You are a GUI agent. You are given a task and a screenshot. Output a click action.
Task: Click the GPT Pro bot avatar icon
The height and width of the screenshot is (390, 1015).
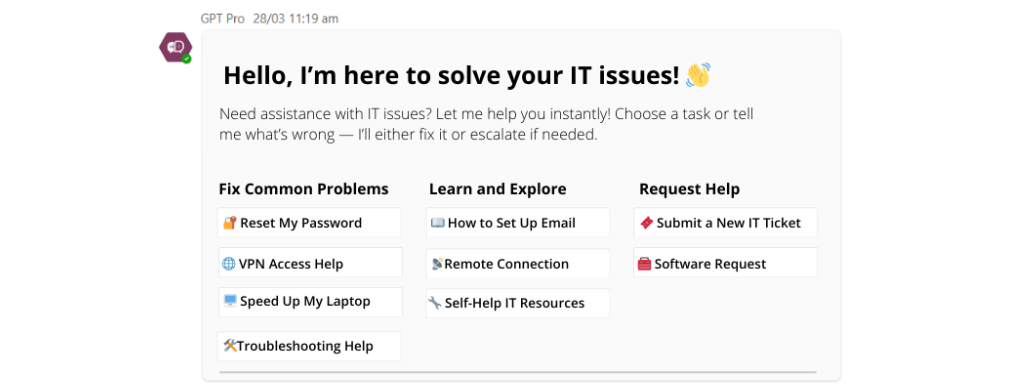pyautogui.click(x=175, y=47)
